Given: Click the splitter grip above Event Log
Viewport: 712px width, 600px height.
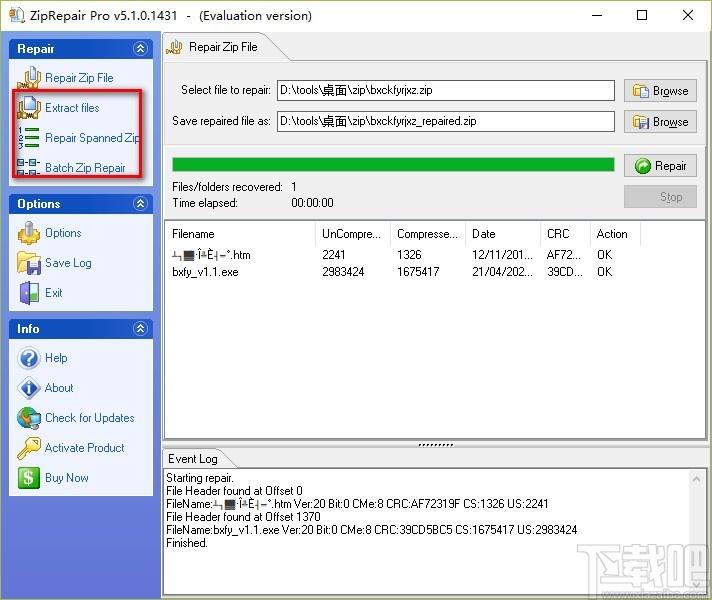Looking at the screenshot, I should [x=435, y=445].
